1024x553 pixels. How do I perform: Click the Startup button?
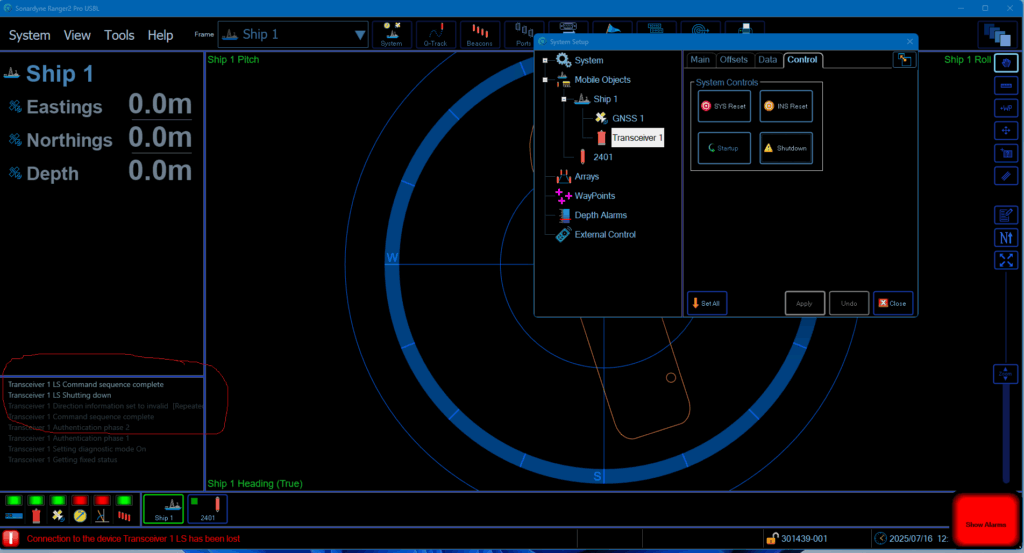(x=724, y=148)
